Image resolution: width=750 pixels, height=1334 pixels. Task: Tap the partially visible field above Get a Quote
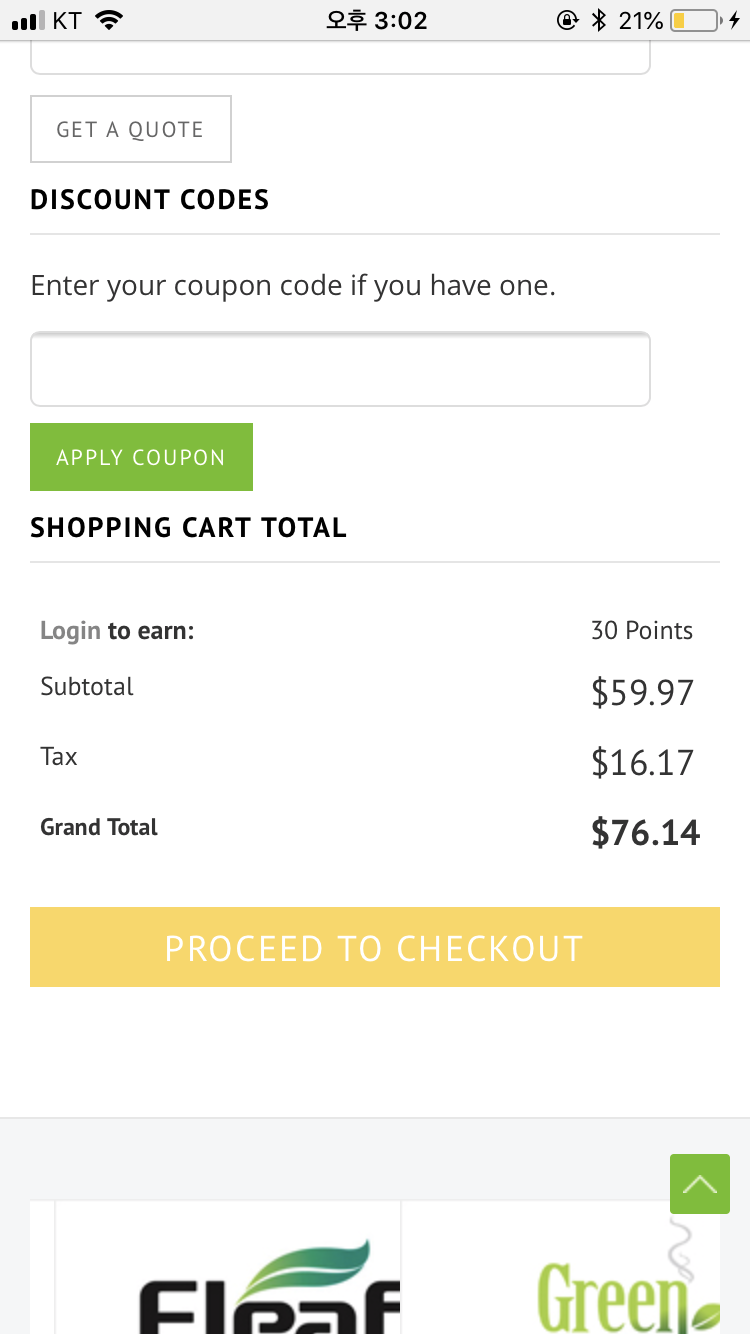point(340,58)
